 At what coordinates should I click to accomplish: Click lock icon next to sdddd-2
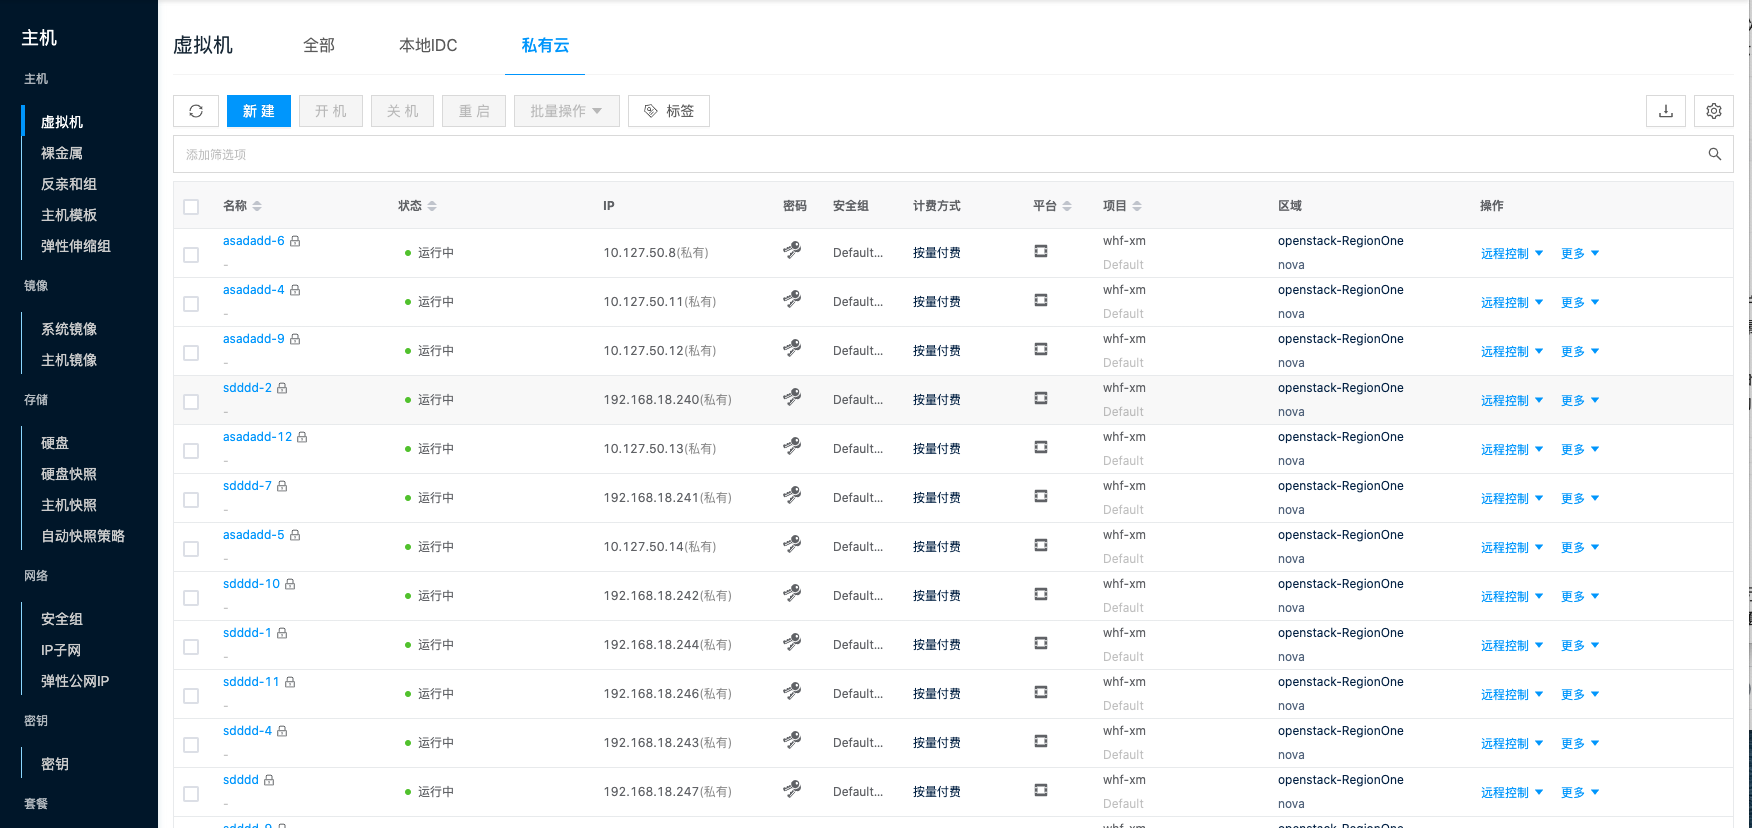point(282,388)
